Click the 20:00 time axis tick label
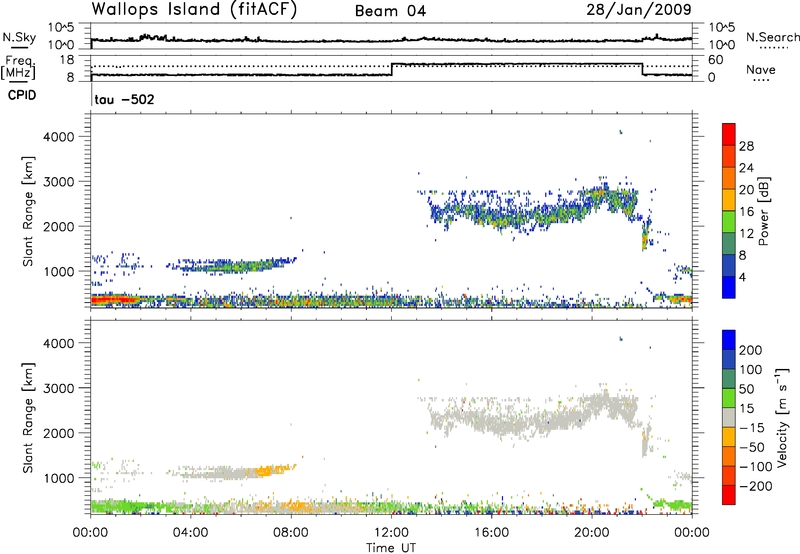Viewport: 800px width, 554px height. (592, 533)
